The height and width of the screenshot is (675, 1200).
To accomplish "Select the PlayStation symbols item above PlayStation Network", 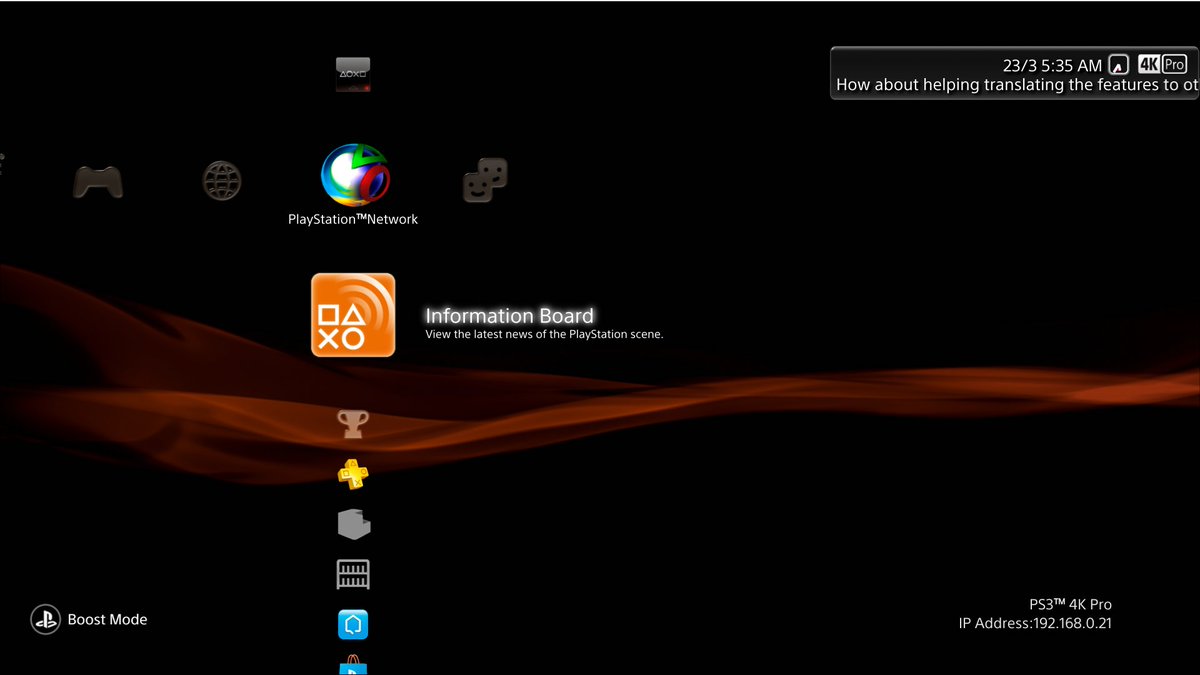I will pos(353,75).
